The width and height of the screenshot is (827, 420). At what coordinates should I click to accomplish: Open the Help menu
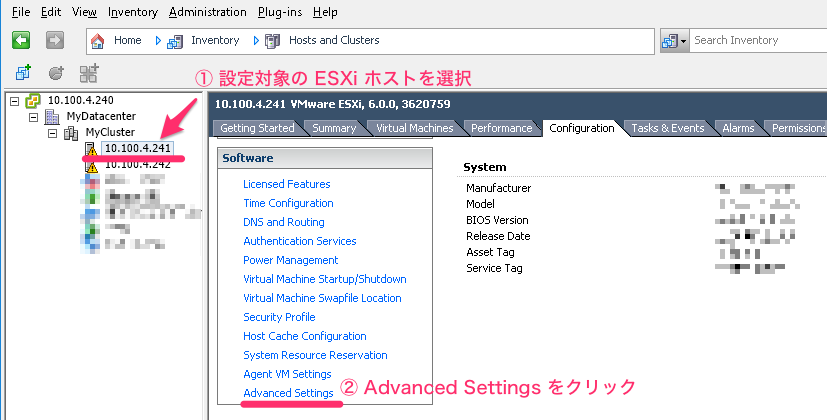pos(325,12)
